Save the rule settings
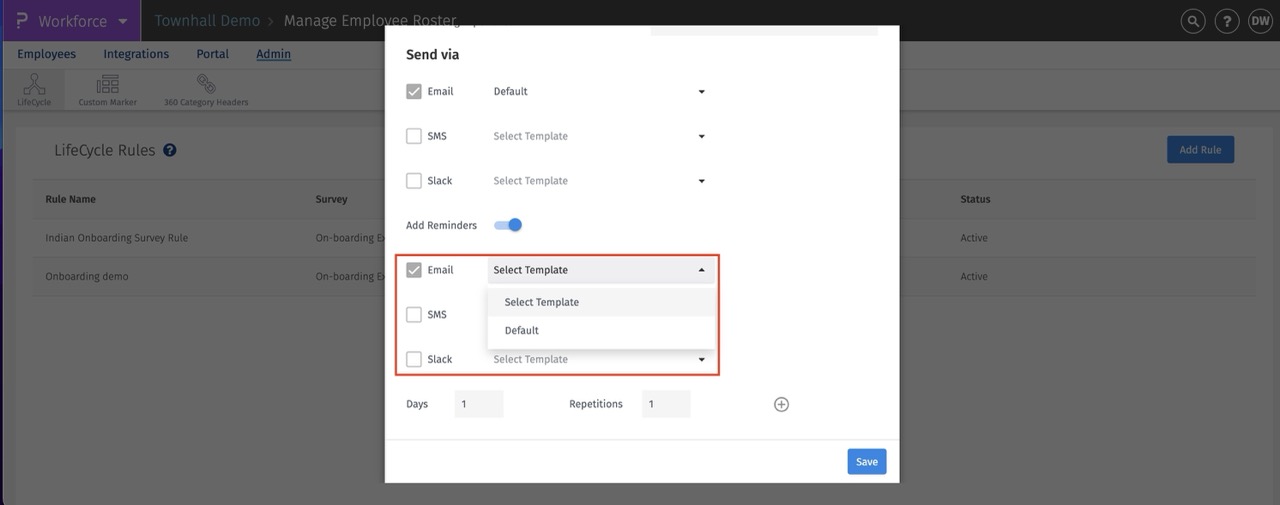The height and width of the screenshot is (505, 1280). coord(866,461)
